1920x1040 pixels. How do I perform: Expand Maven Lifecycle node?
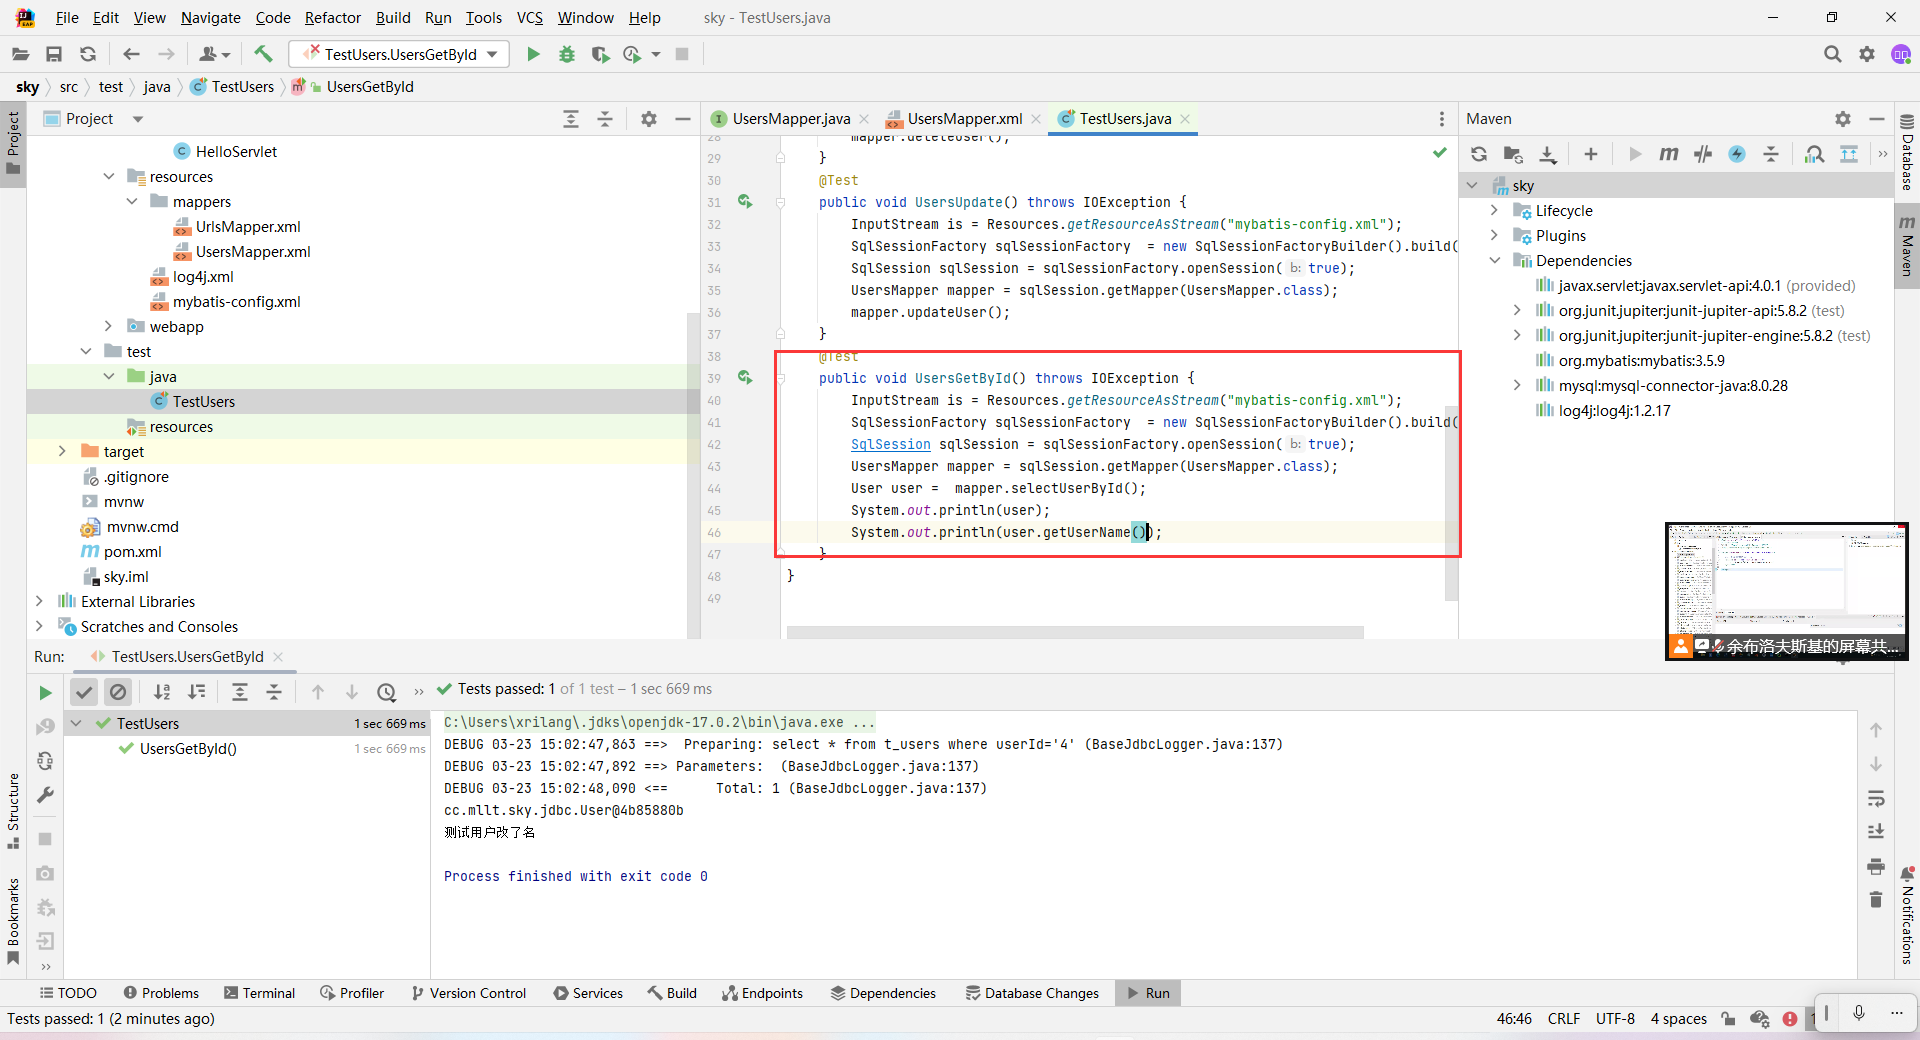pyautogui.click(x=1494, y=210)
